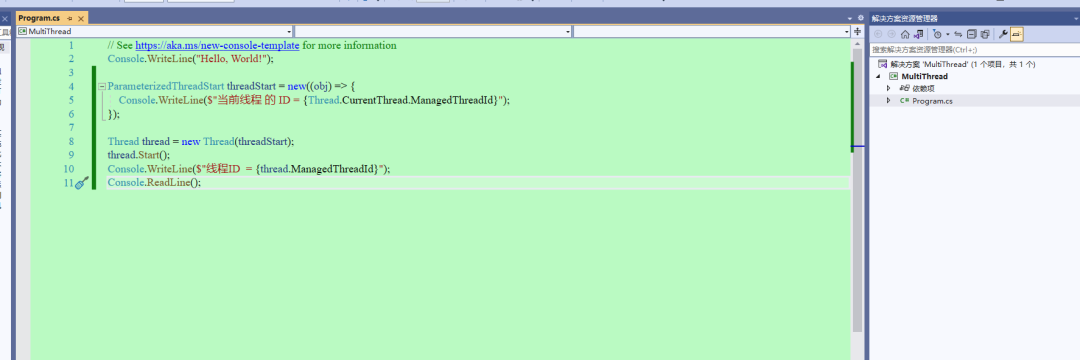This screenshot has width=1080, height=360.
Task: Pin the Program.cs tab
Action: pos(70,18)
